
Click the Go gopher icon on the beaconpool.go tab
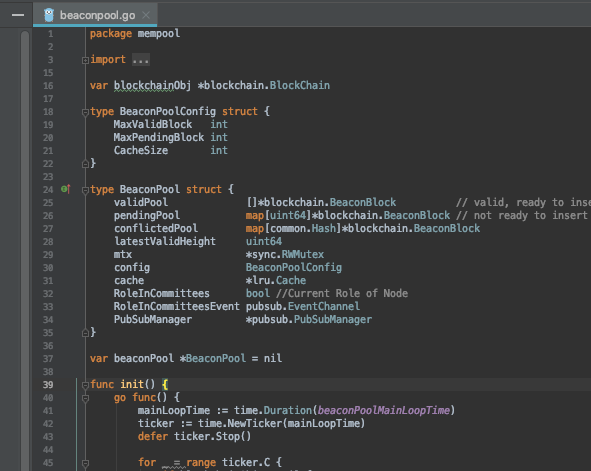49,15
